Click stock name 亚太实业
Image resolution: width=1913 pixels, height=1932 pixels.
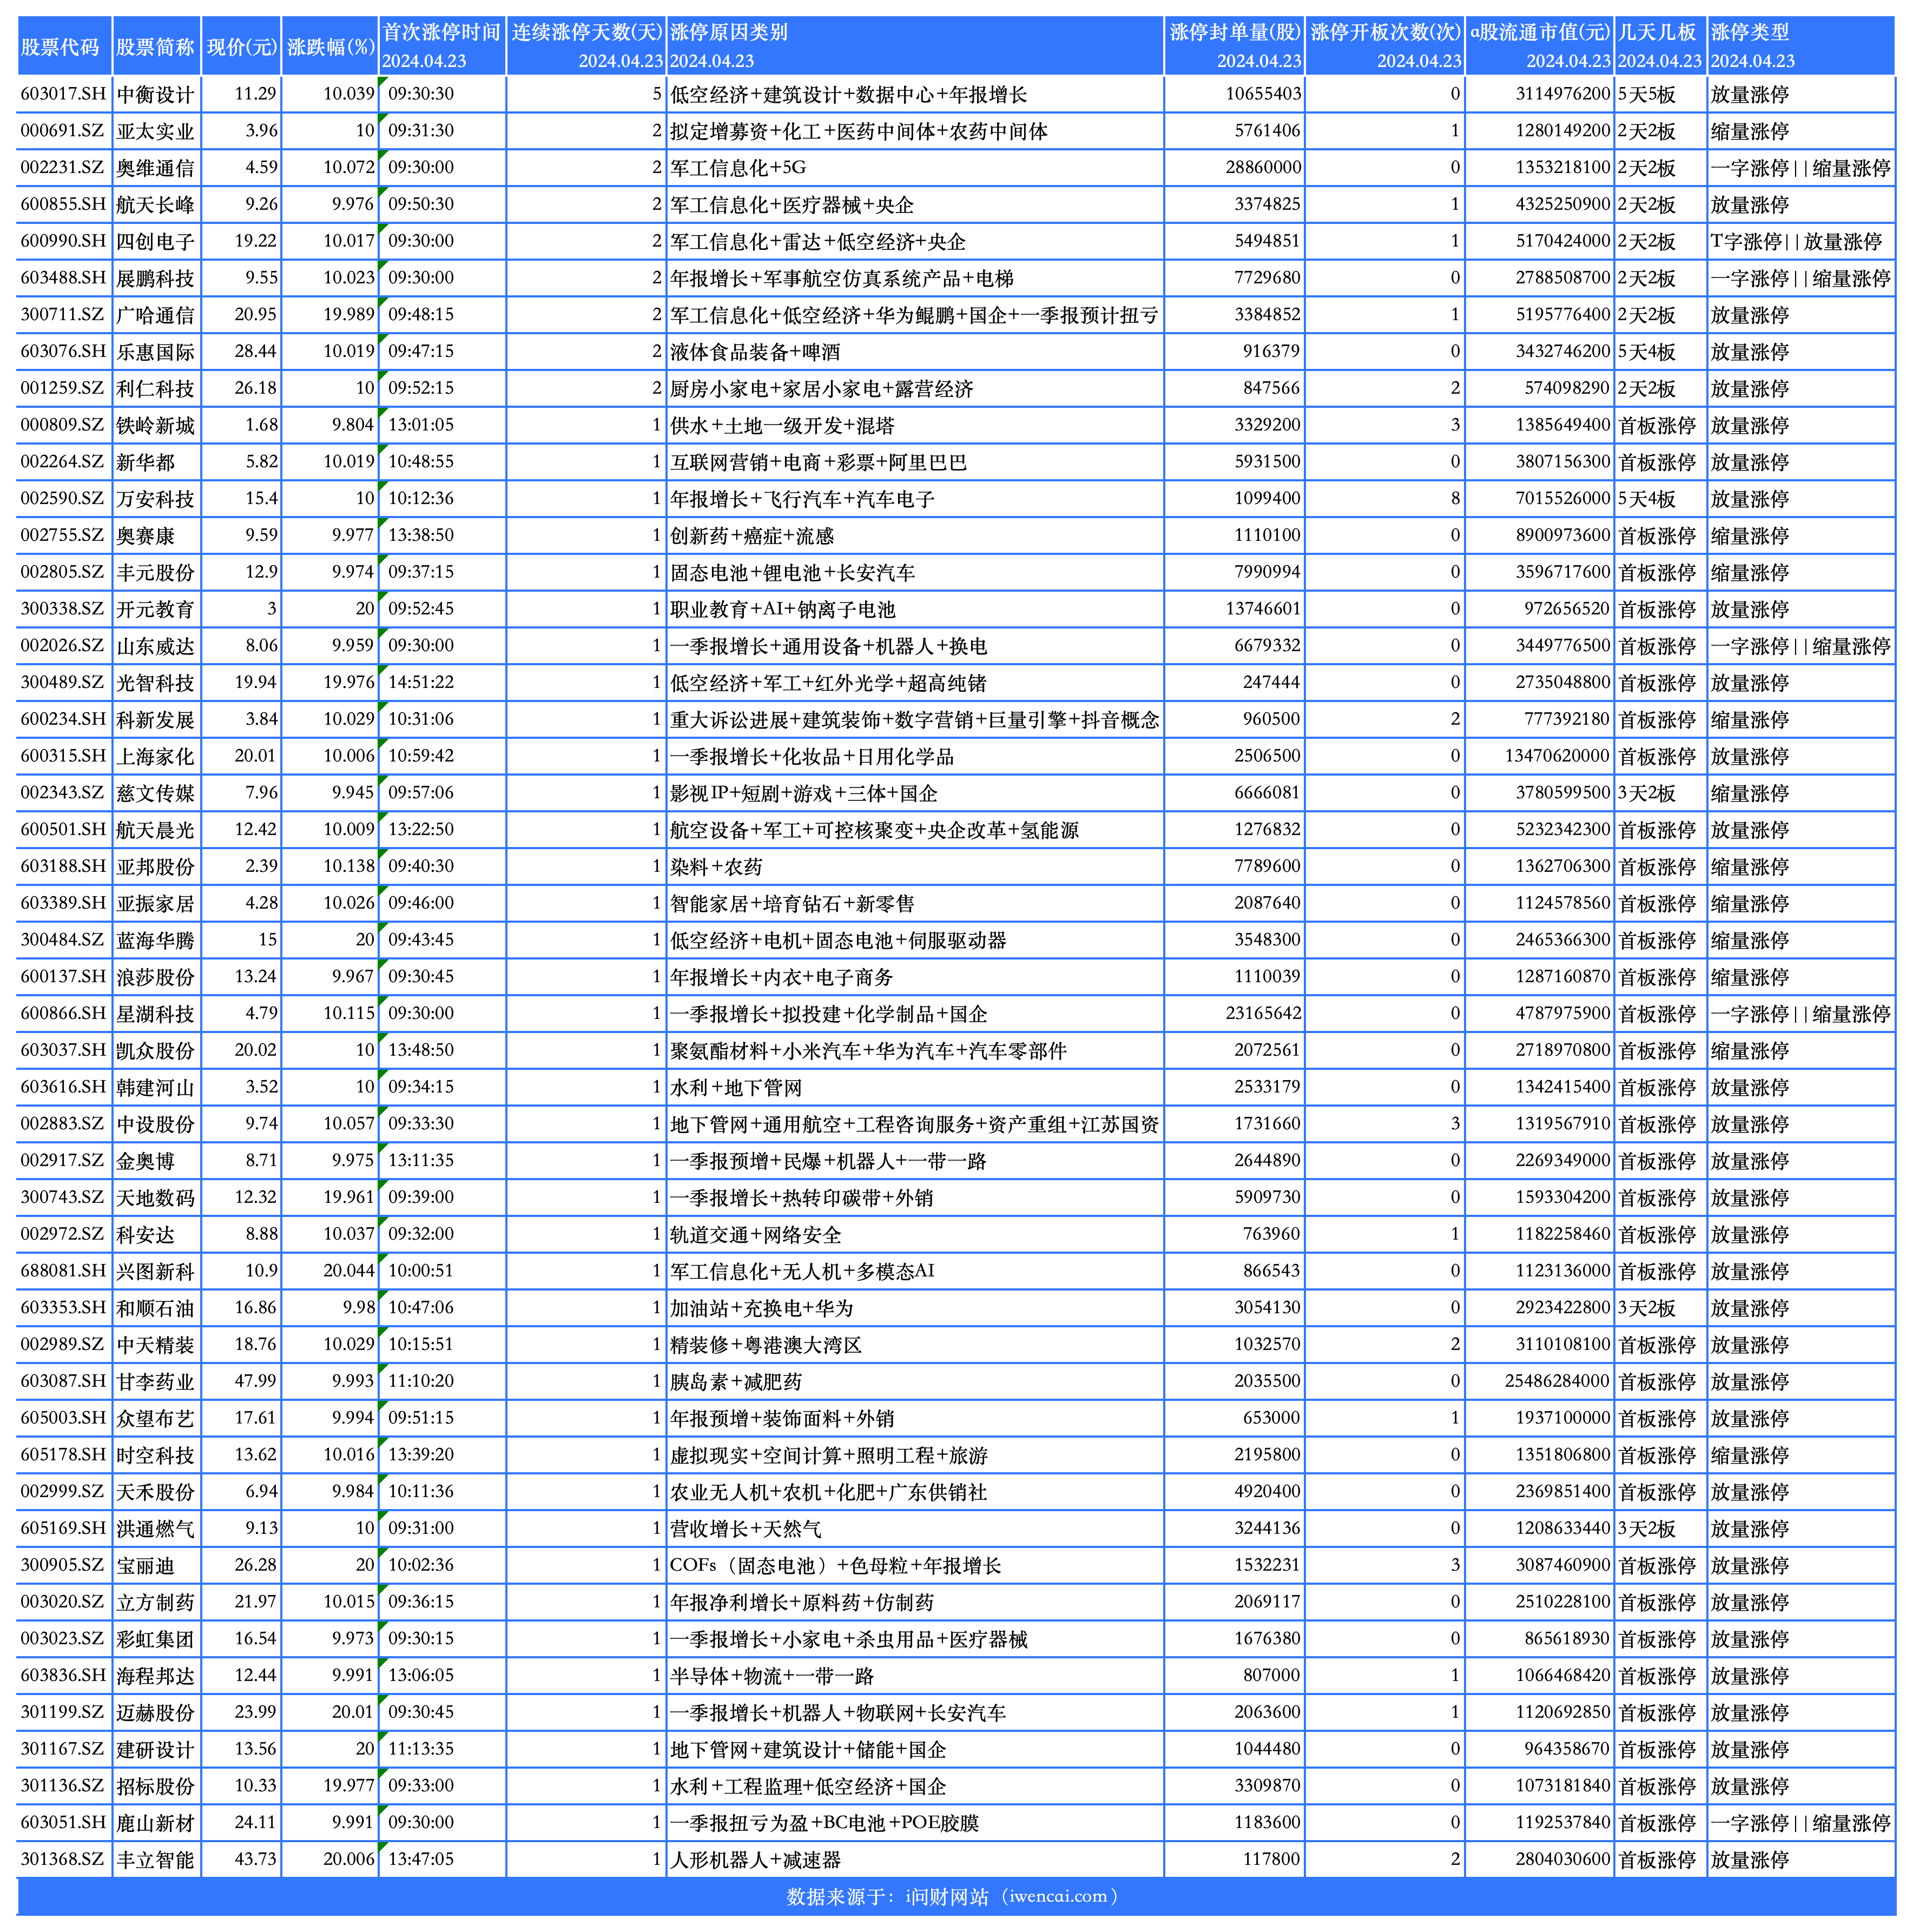155,132
